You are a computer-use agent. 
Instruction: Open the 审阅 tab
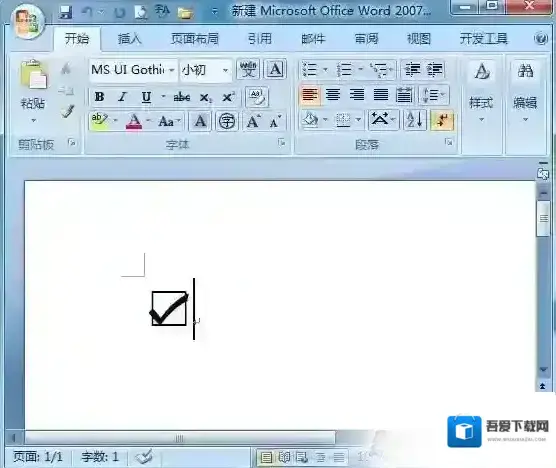point(366,38)
